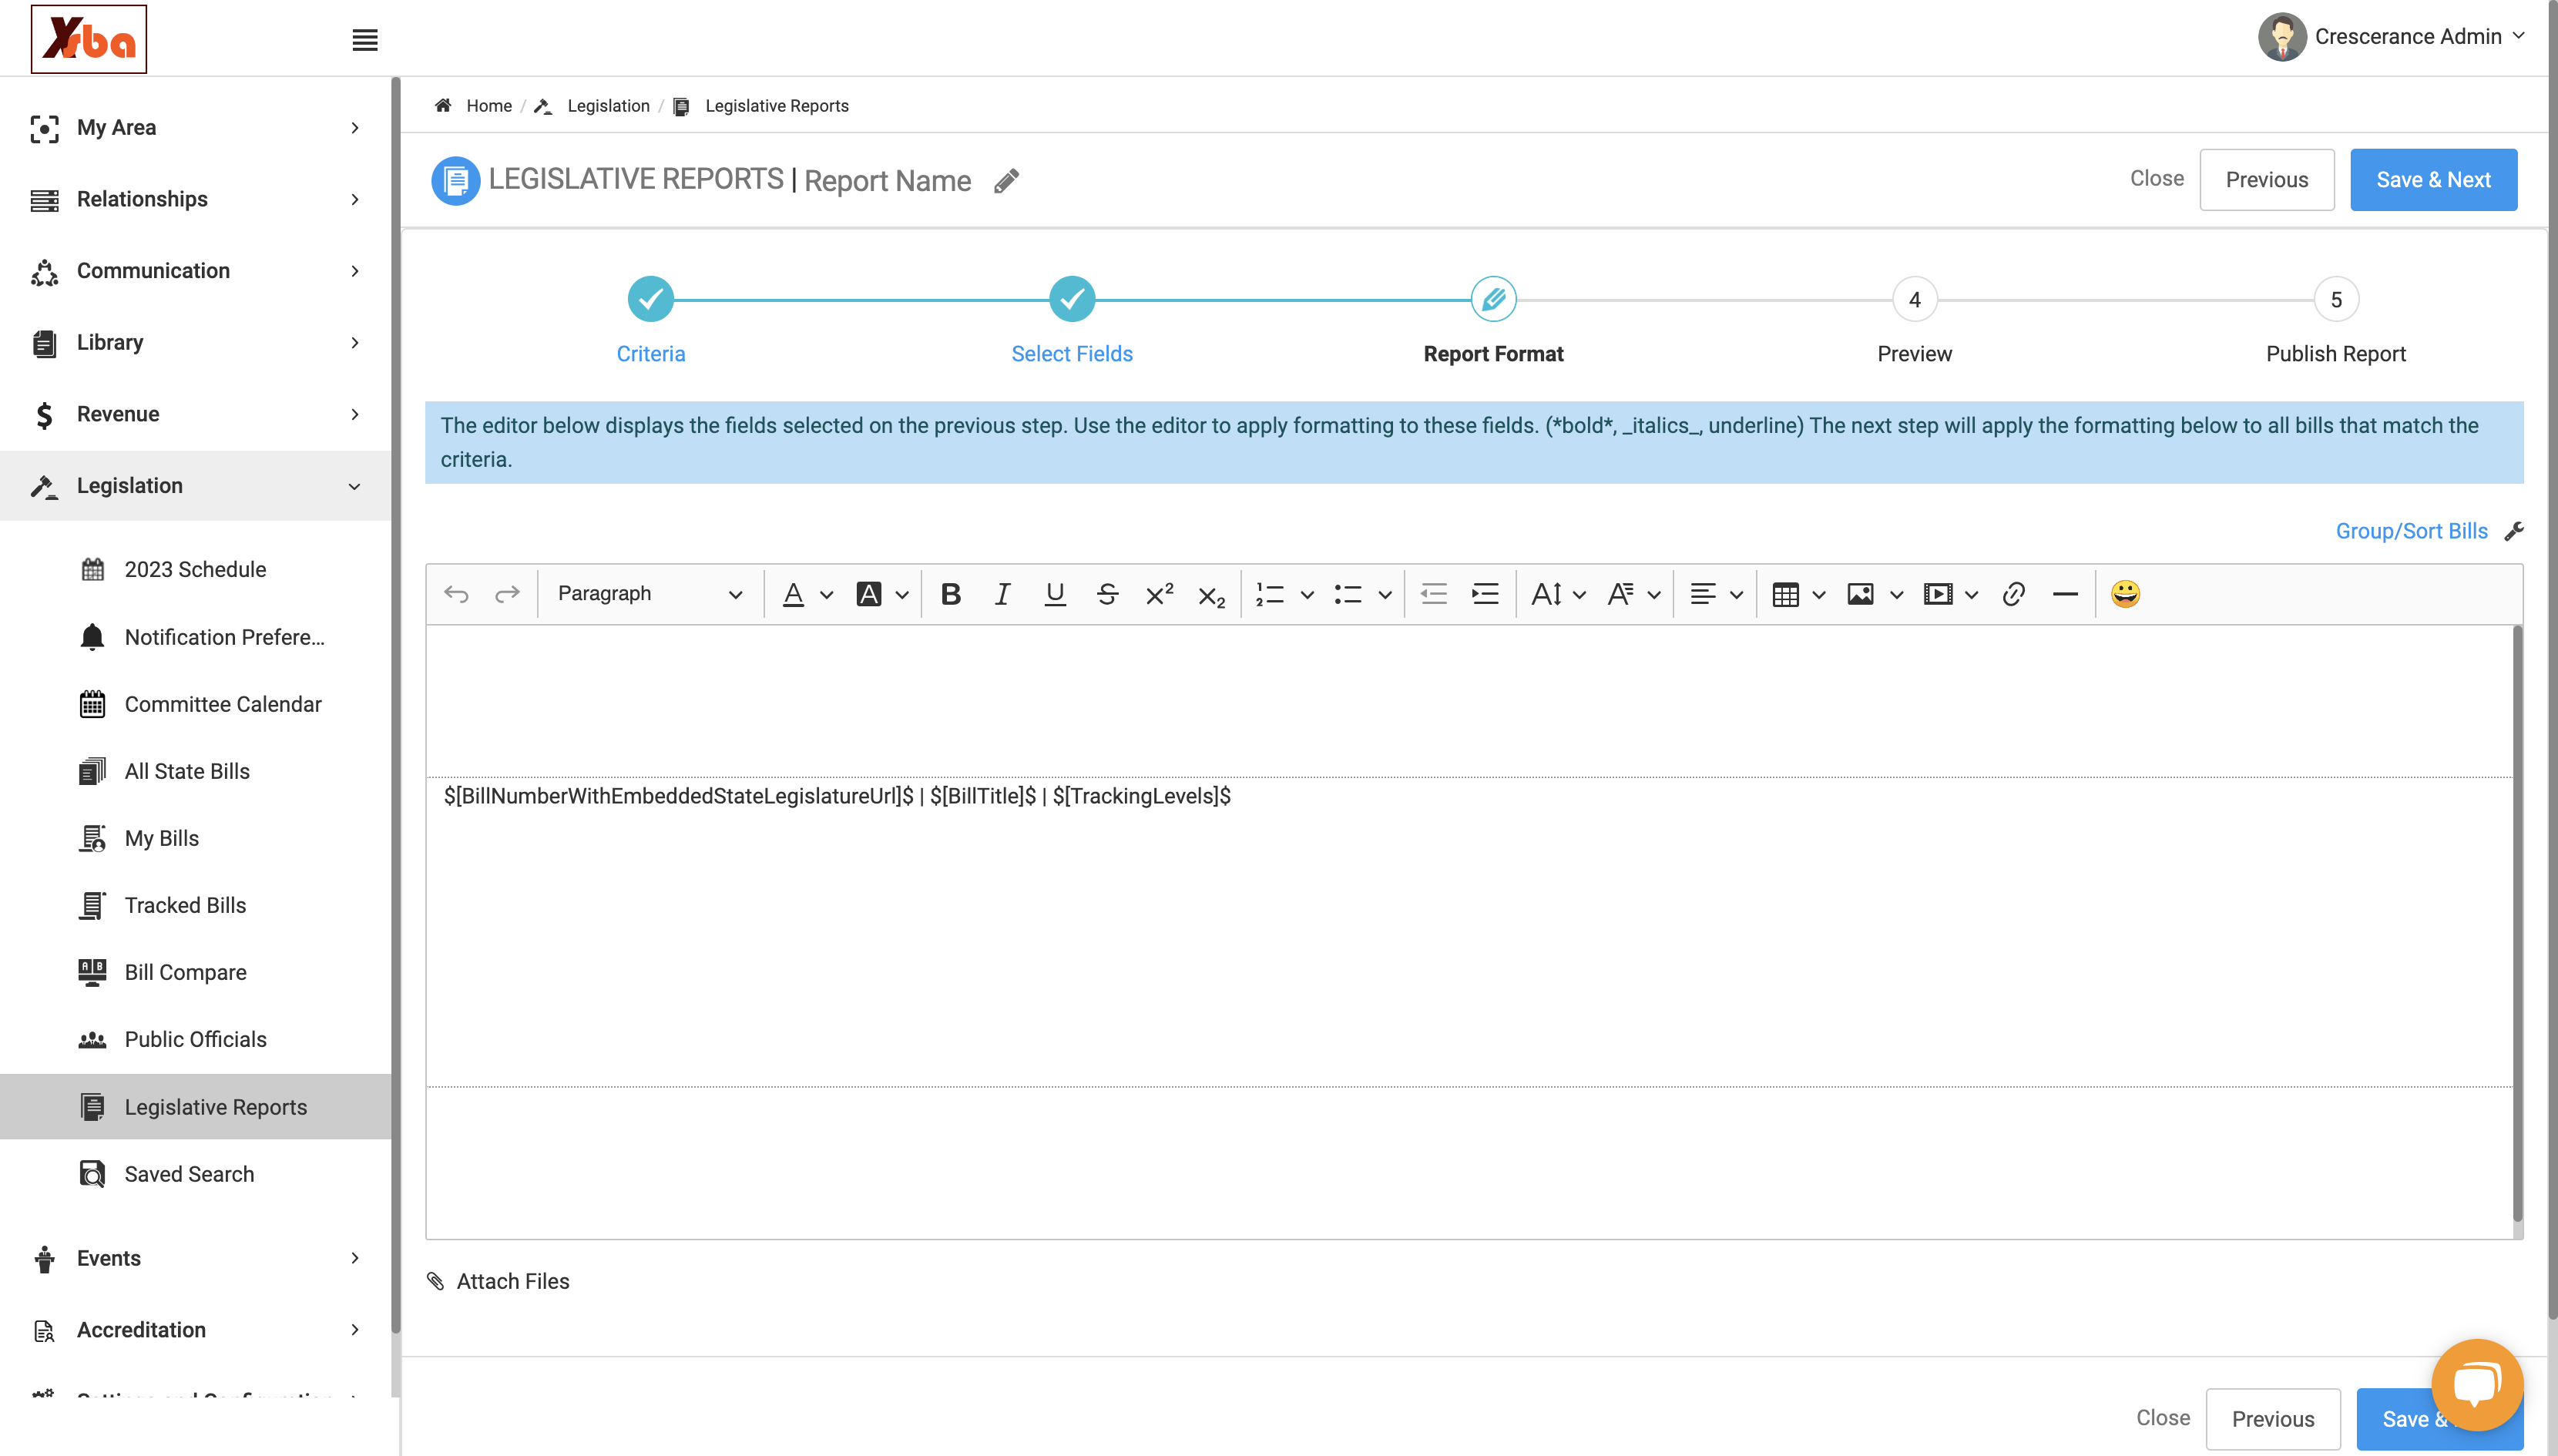Toggle sidebar with hamburger menu
Screen dimensions: 2558x1456
(365, 40)
